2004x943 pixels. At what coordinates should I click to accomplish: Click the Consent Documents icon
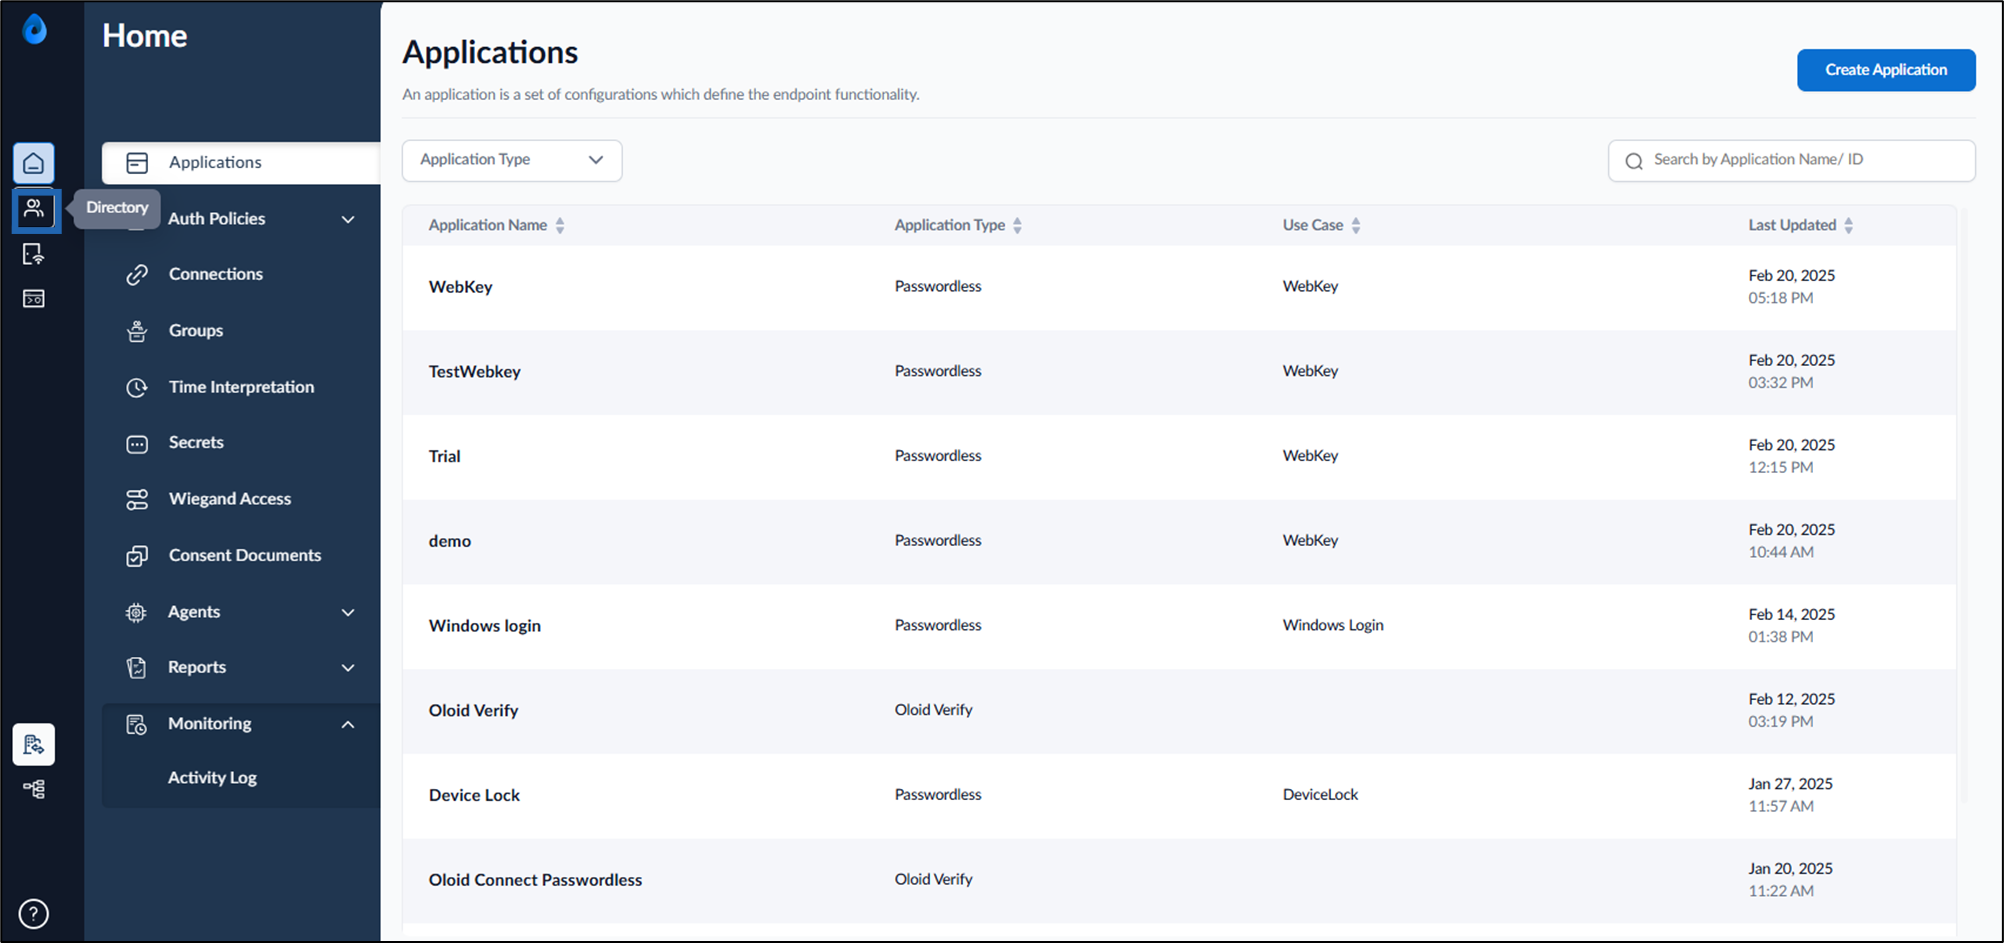click(x=137, y=556)
